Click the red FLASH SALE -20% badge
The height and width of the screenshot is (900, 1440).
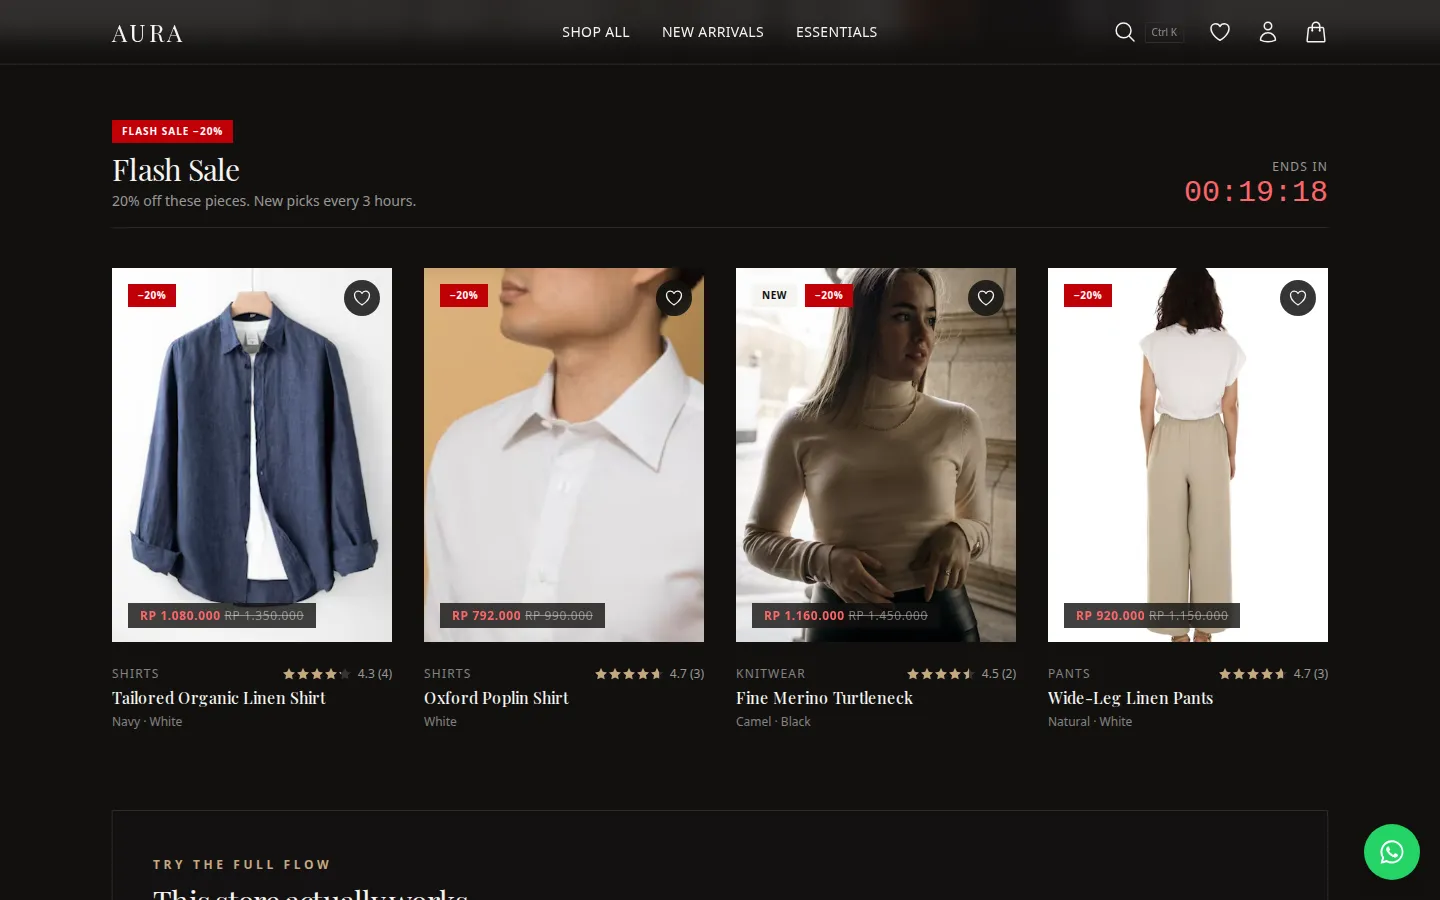(x=172, y=131)
